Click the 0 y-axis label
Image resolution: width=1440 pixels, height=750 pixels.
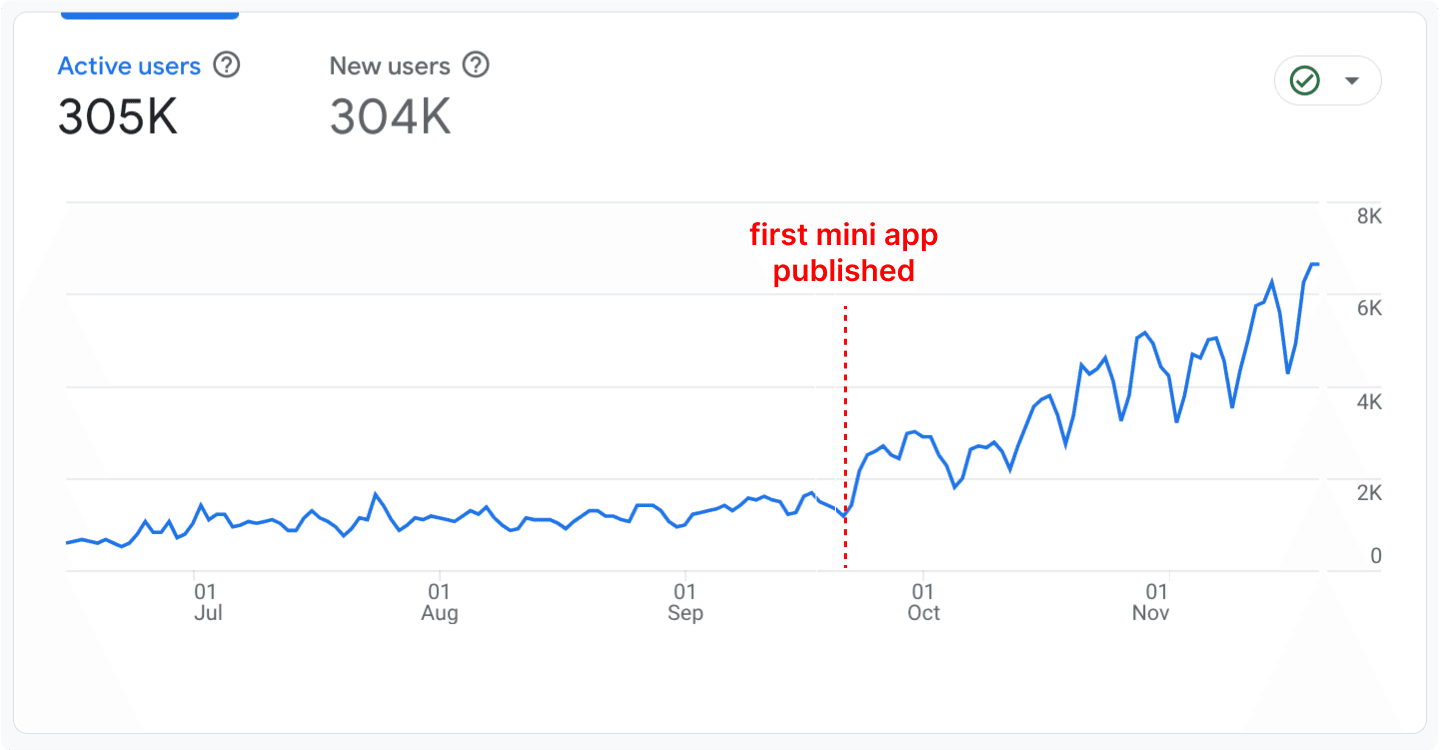pos(1376,556)
